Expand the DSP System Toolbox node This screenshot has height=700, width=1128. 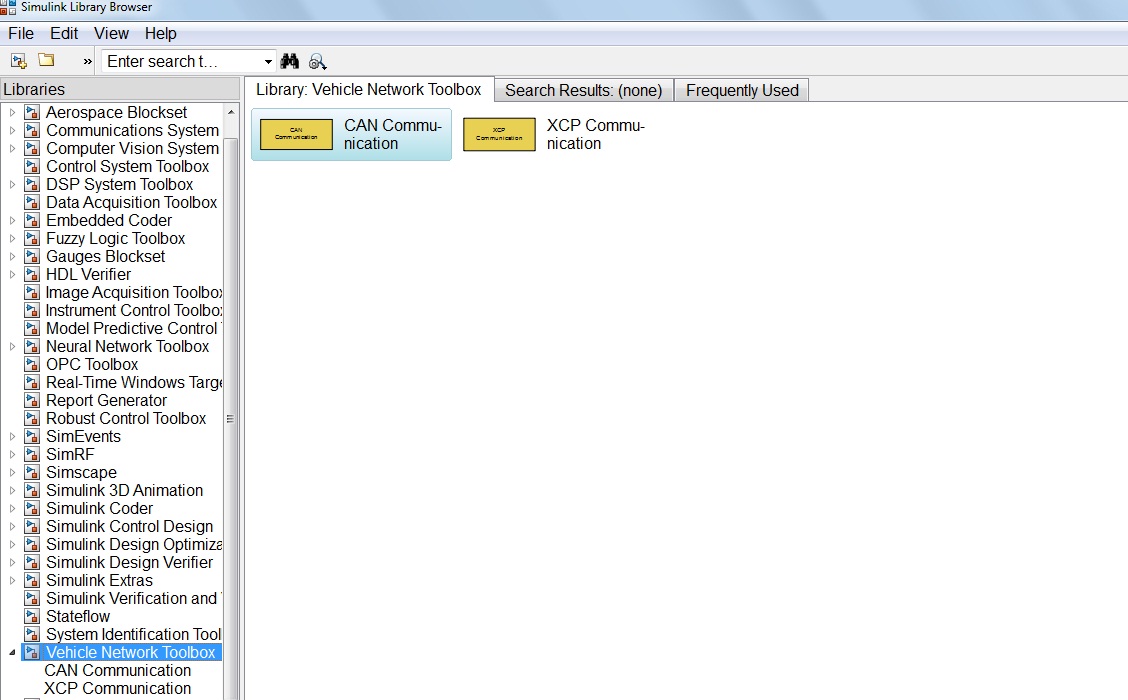13,185
